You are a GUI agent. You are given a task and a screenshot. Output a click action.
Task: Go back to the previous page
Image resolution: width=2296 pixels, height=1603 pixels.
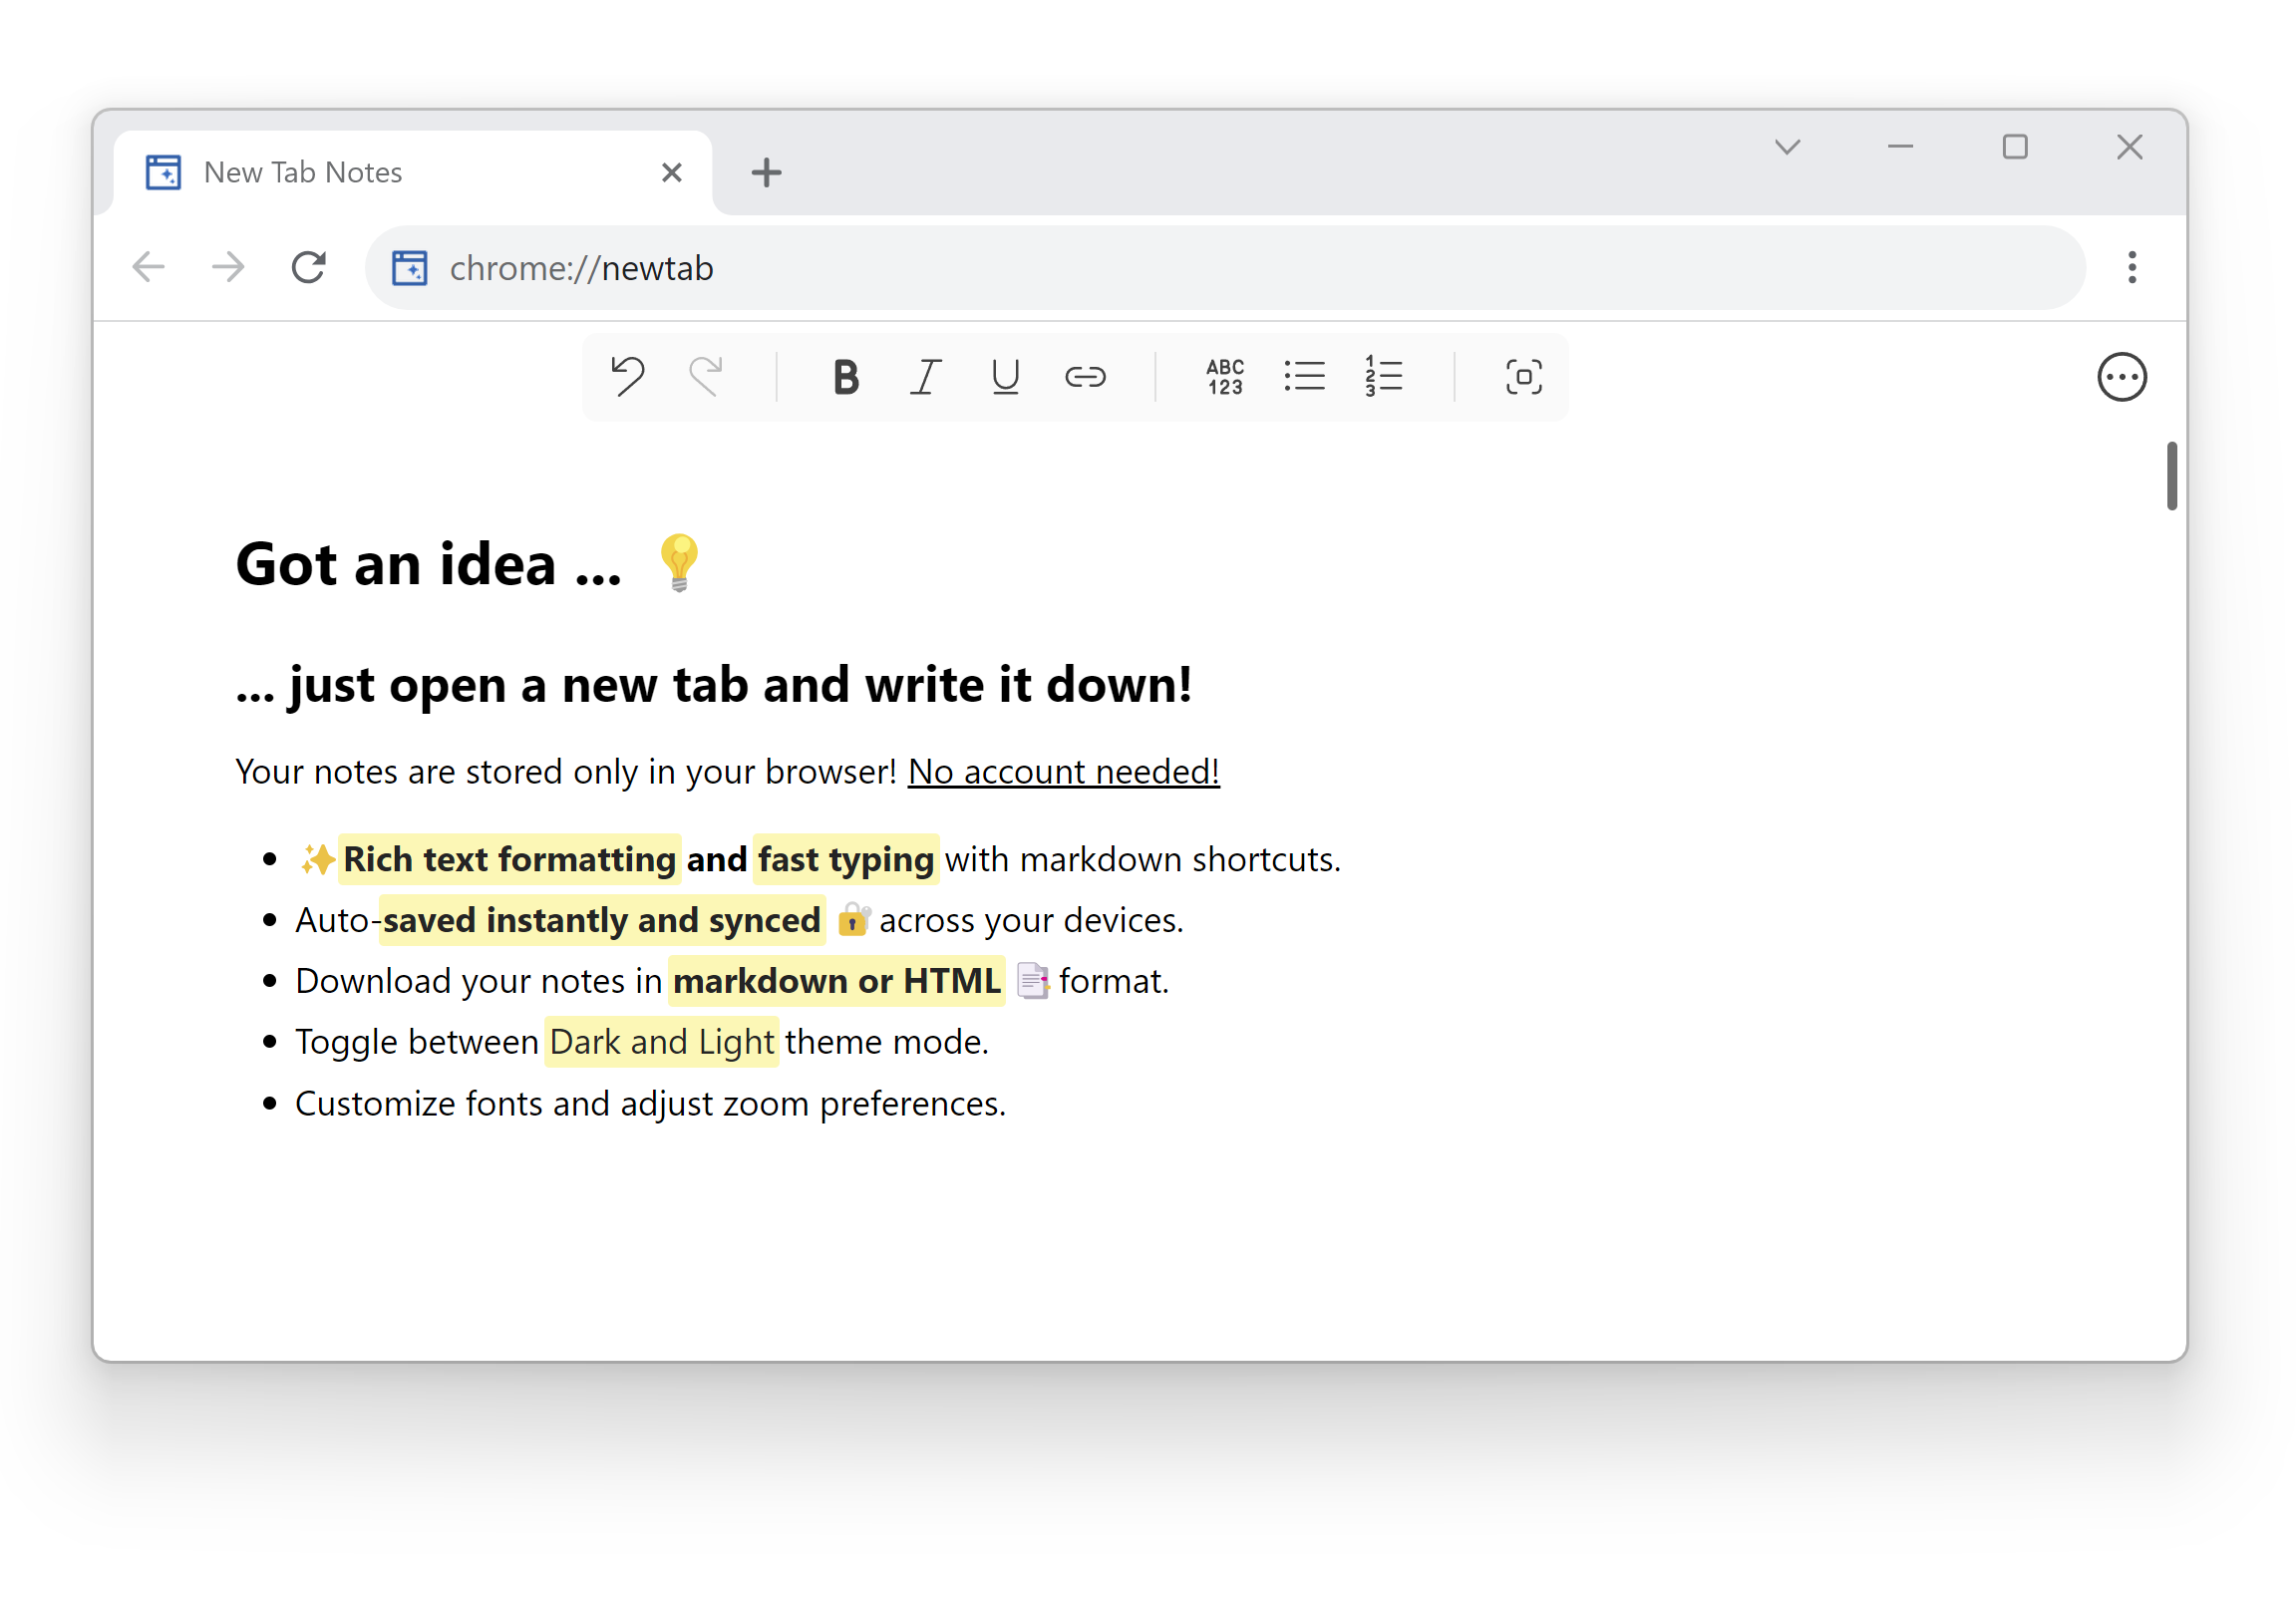[148, 267]
